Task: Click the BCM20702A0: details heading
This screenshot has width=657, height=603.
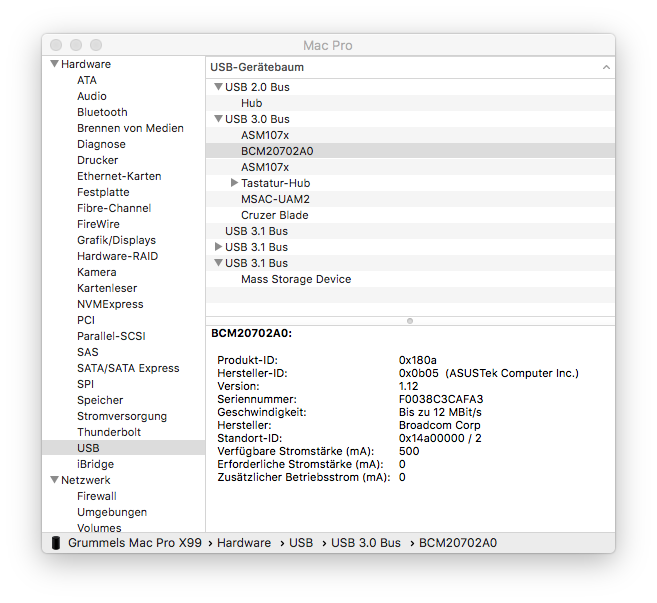Action: [x=251, y=333]
